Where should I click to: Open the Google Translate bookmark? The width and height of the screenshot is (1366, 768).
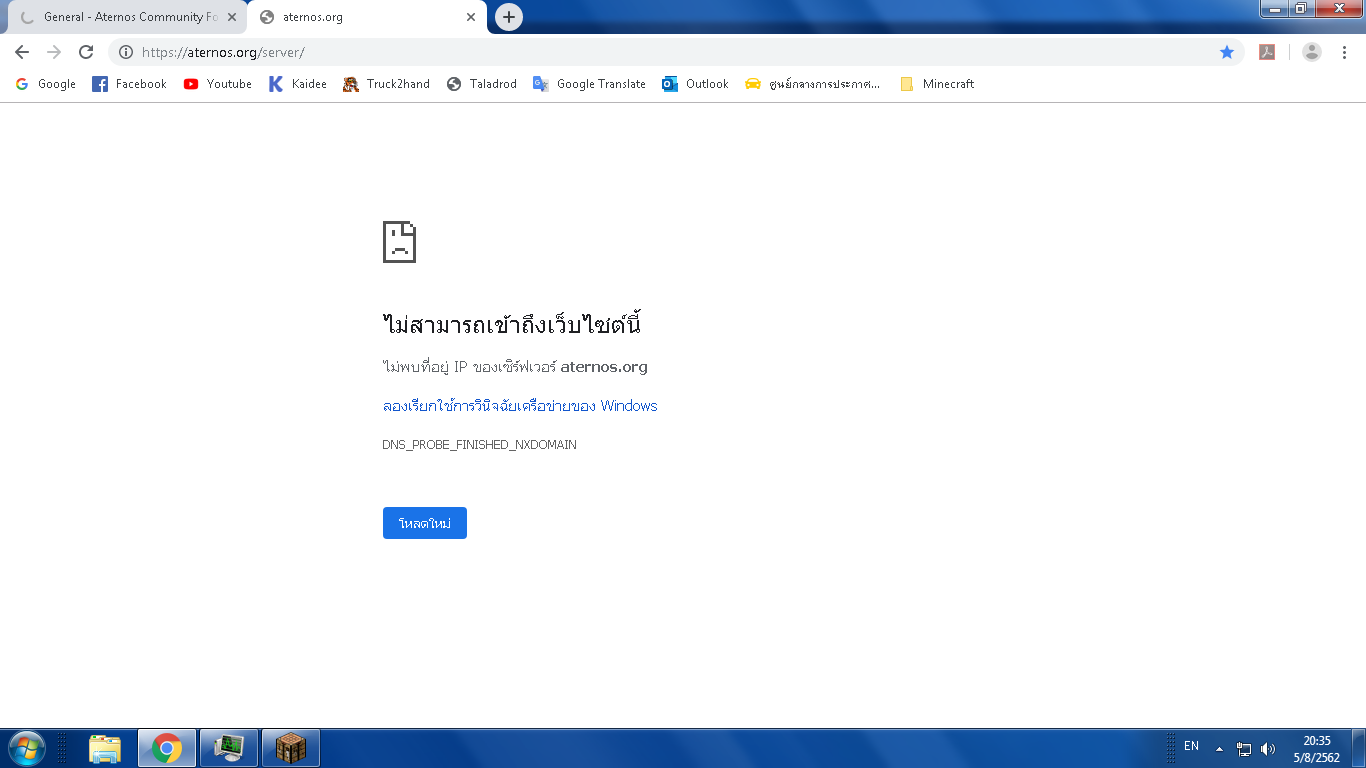589,84
